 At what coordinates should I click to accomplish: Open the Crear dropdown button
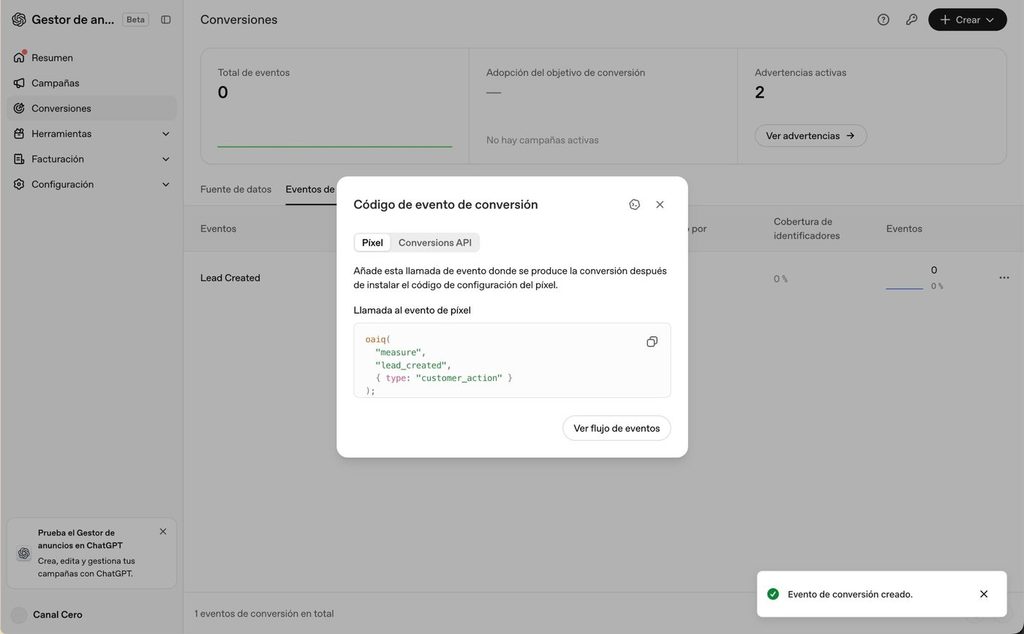pyautogui.click(x=967, y=20)
